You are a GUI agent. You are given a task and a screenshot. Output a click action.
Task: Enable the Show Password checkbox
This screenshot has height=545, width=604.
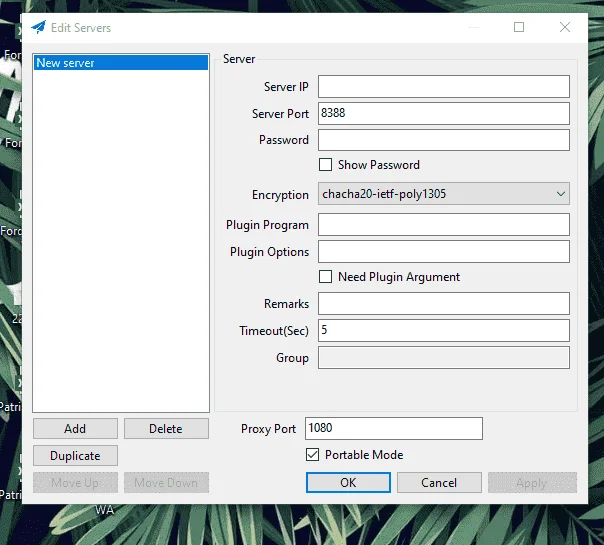click(325, 164)
